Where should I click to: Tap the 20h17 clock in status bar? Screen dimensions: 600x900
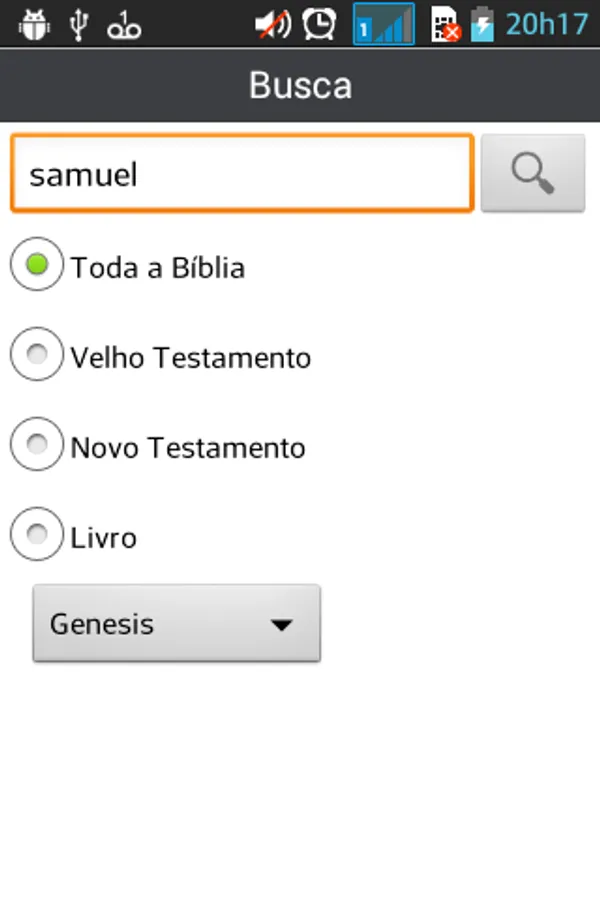coord(546,24)
